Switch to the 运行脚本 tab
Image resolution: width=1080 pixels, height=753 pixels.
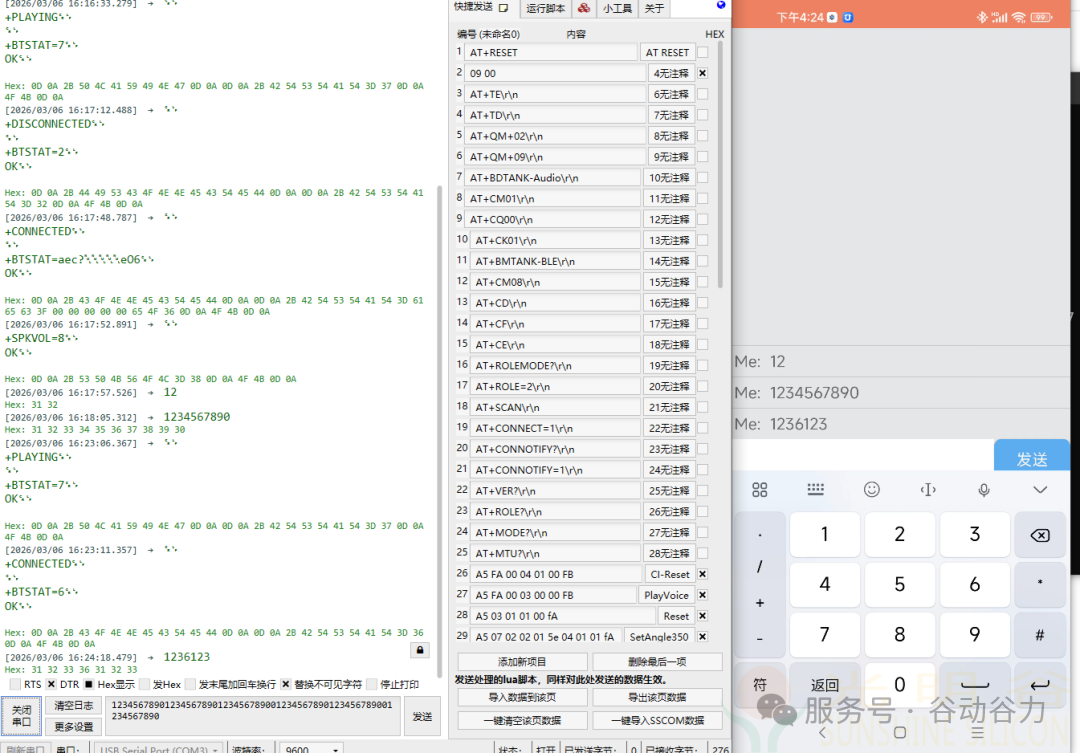(x=545, y=9)
